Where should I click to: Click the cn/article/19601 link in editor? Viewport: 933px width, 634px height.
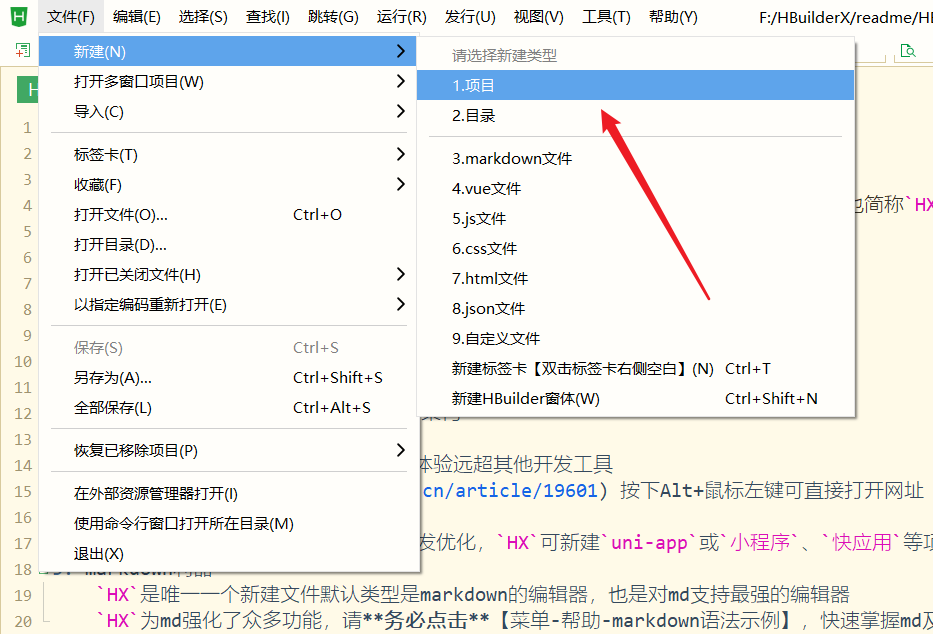tap(510, 490)
